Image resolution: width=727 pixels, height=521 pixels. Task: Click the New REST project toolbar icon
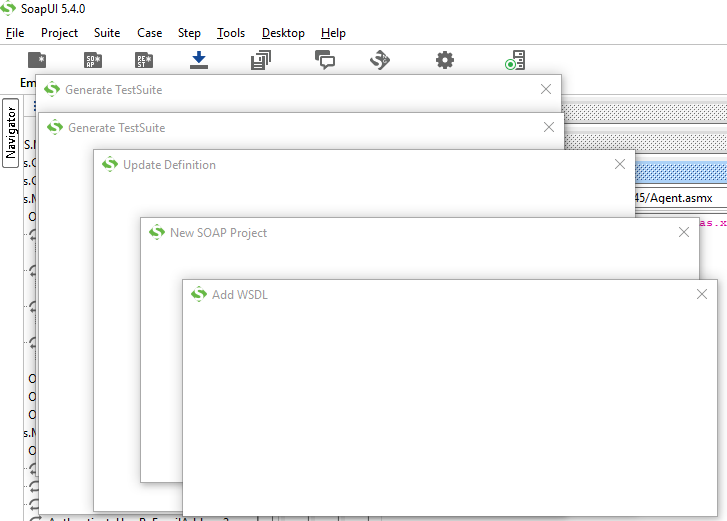click(x=144, y=60)
